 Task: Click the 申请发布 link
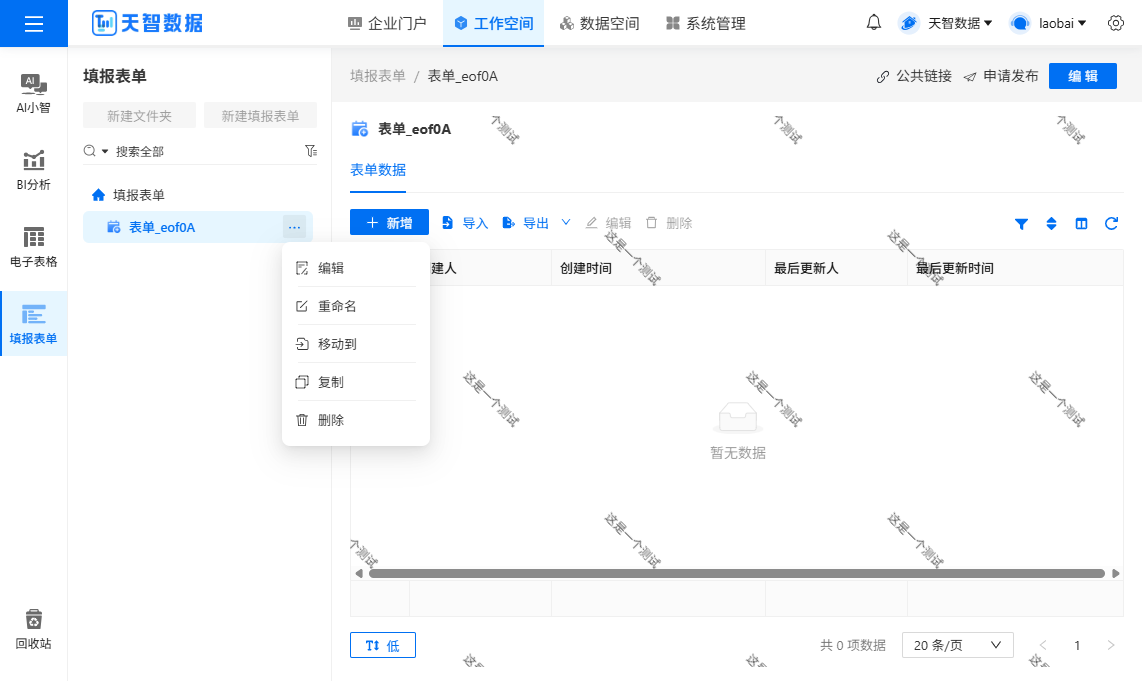point(1000,76)
